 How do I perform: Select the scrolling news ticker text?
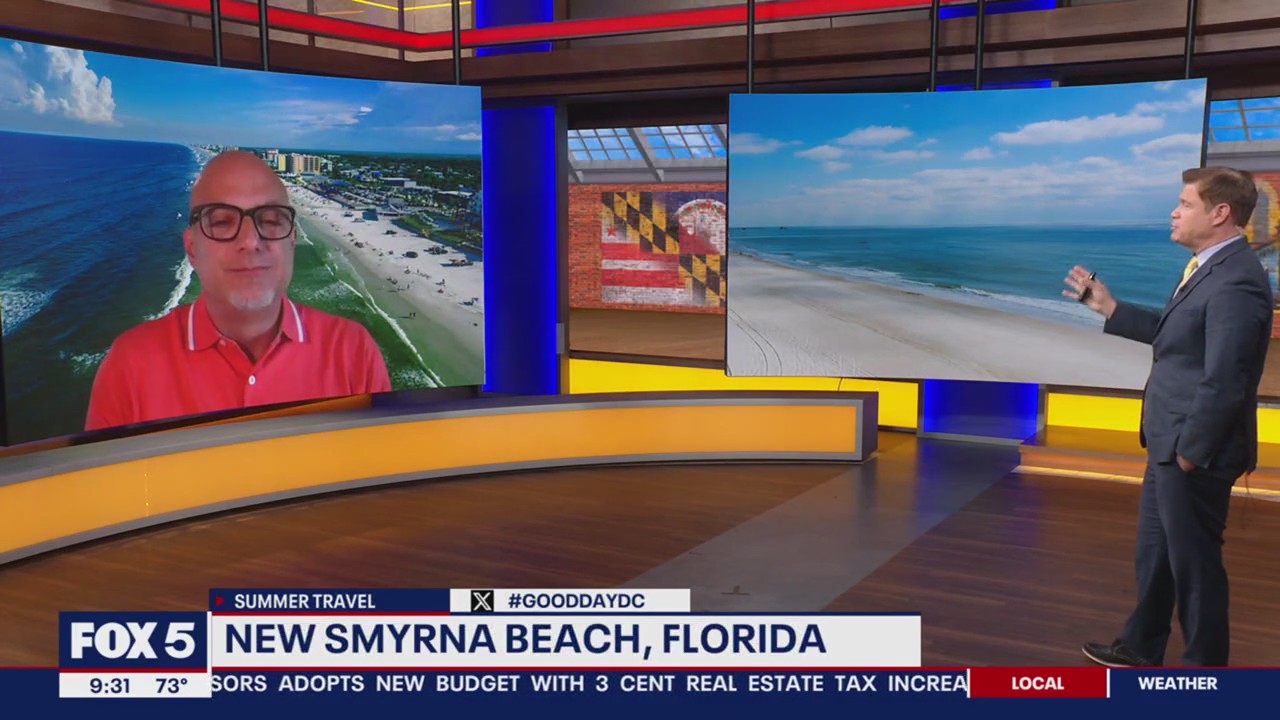[580, 684]
